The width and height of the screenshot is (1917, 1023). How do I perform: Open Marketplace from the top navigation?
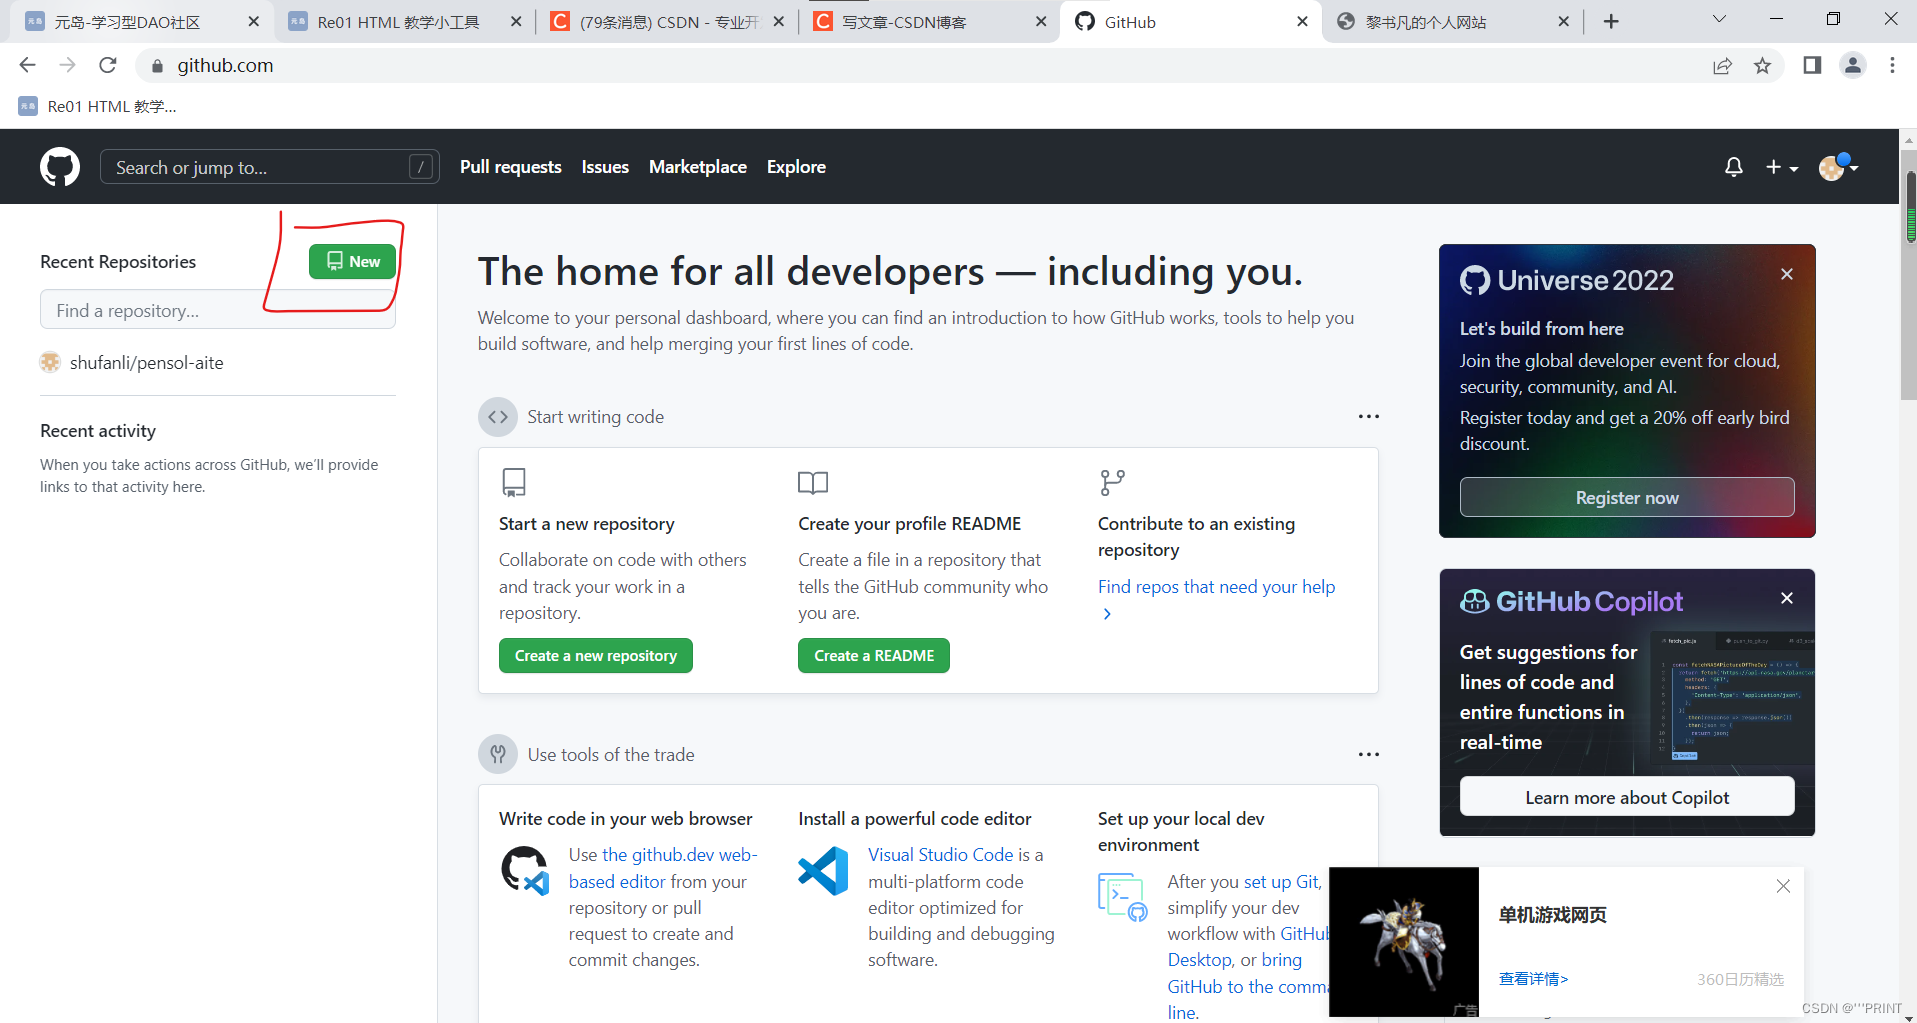coord(697,167)
